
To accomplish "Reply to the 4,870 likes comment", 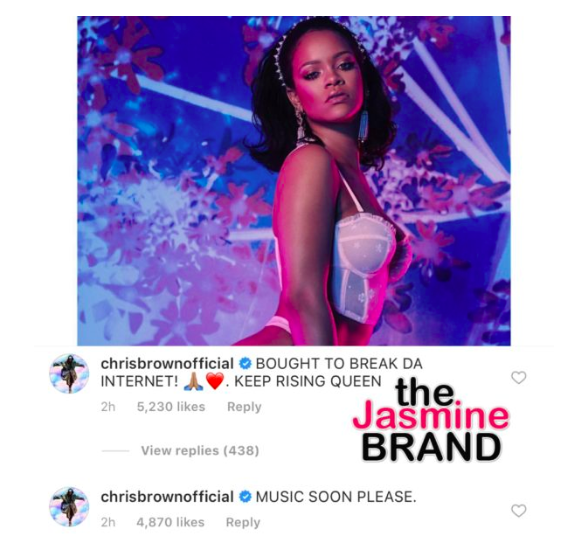I will (243, 522).
